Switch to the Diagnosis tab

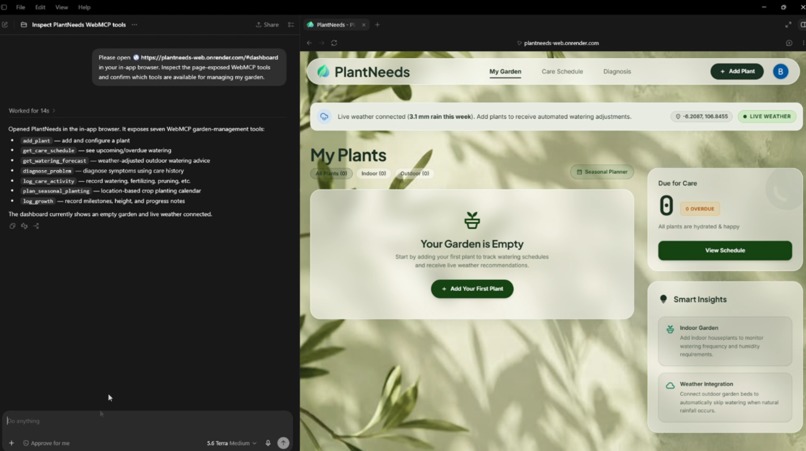tap(617, 71)
